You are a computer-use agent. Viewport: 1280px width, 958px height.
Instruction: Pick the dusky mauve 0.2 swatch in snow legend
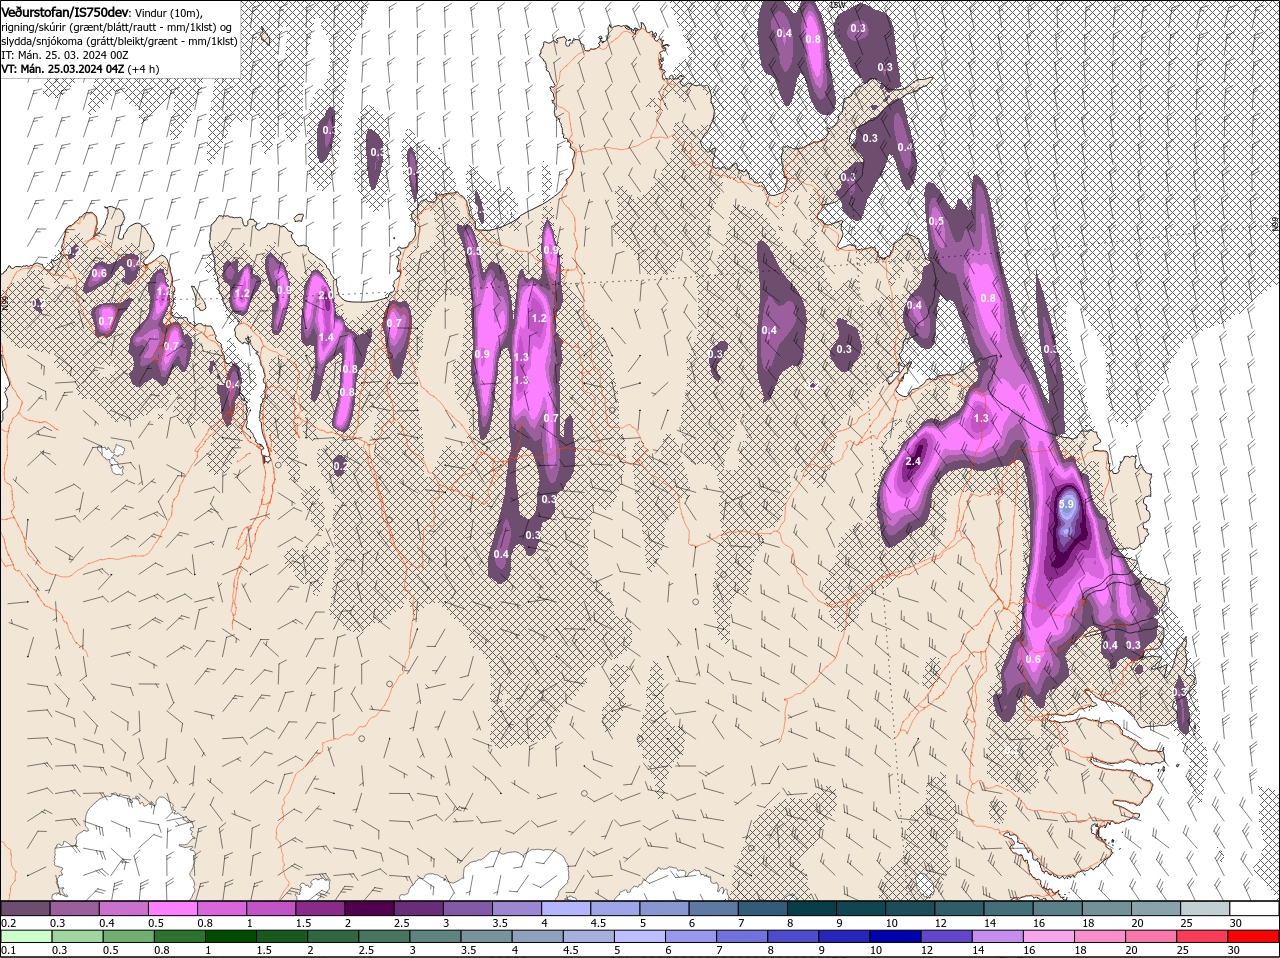[26, 908]
